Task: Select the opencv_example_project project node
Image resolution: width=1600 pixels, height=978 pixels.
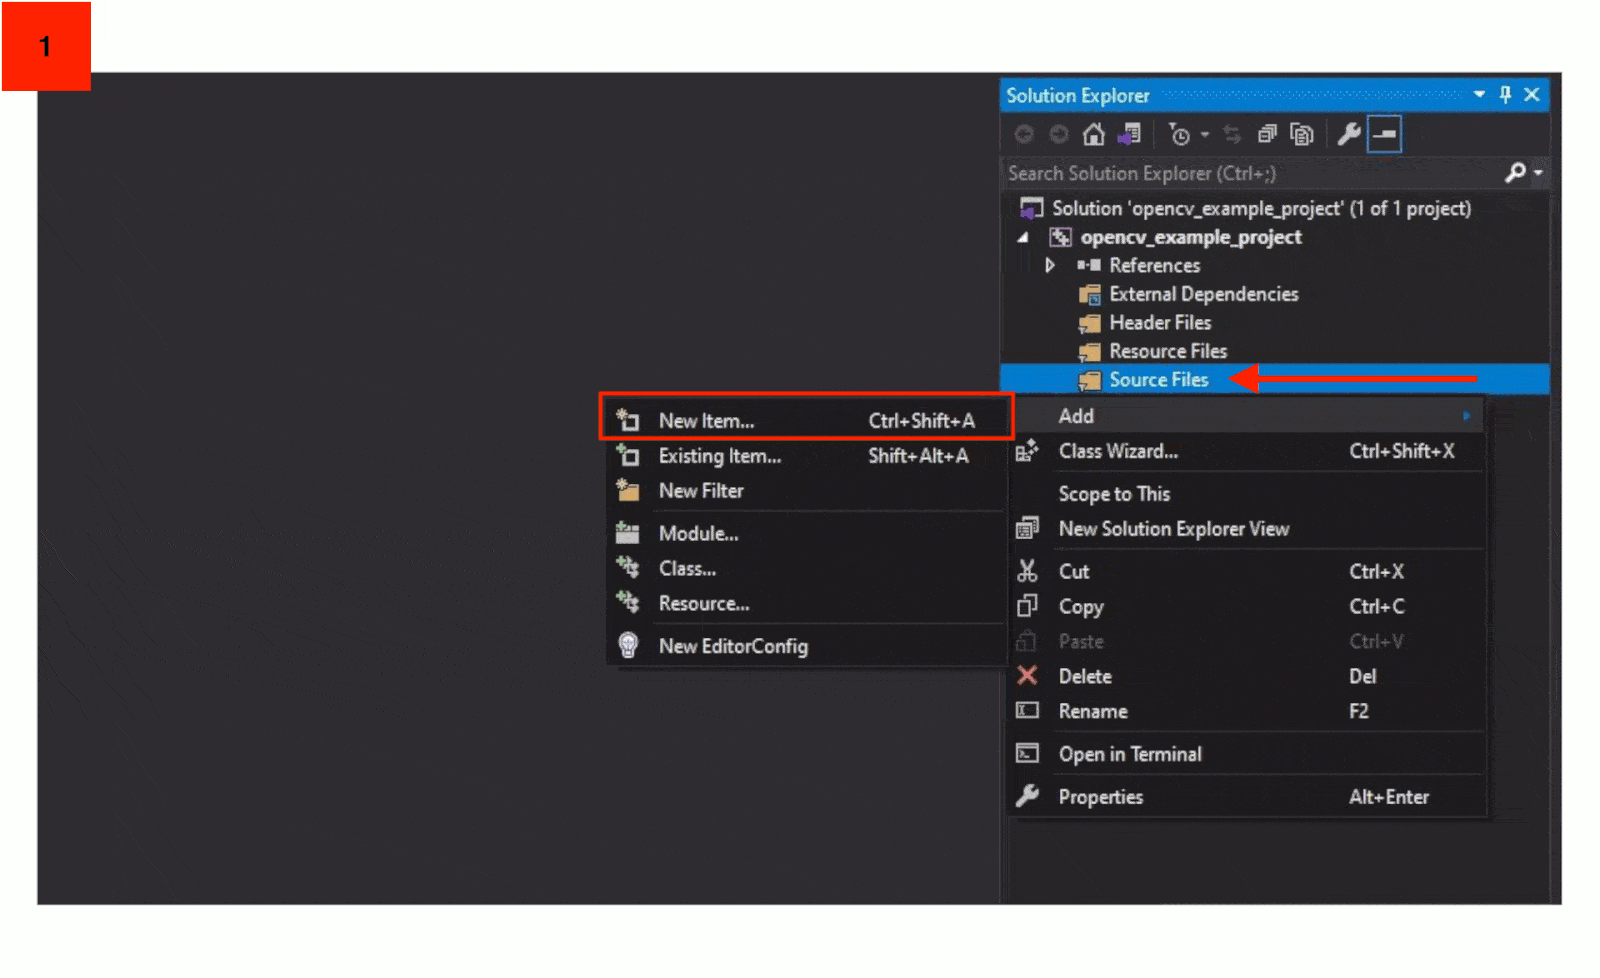Action: [x=1190, y=237]
